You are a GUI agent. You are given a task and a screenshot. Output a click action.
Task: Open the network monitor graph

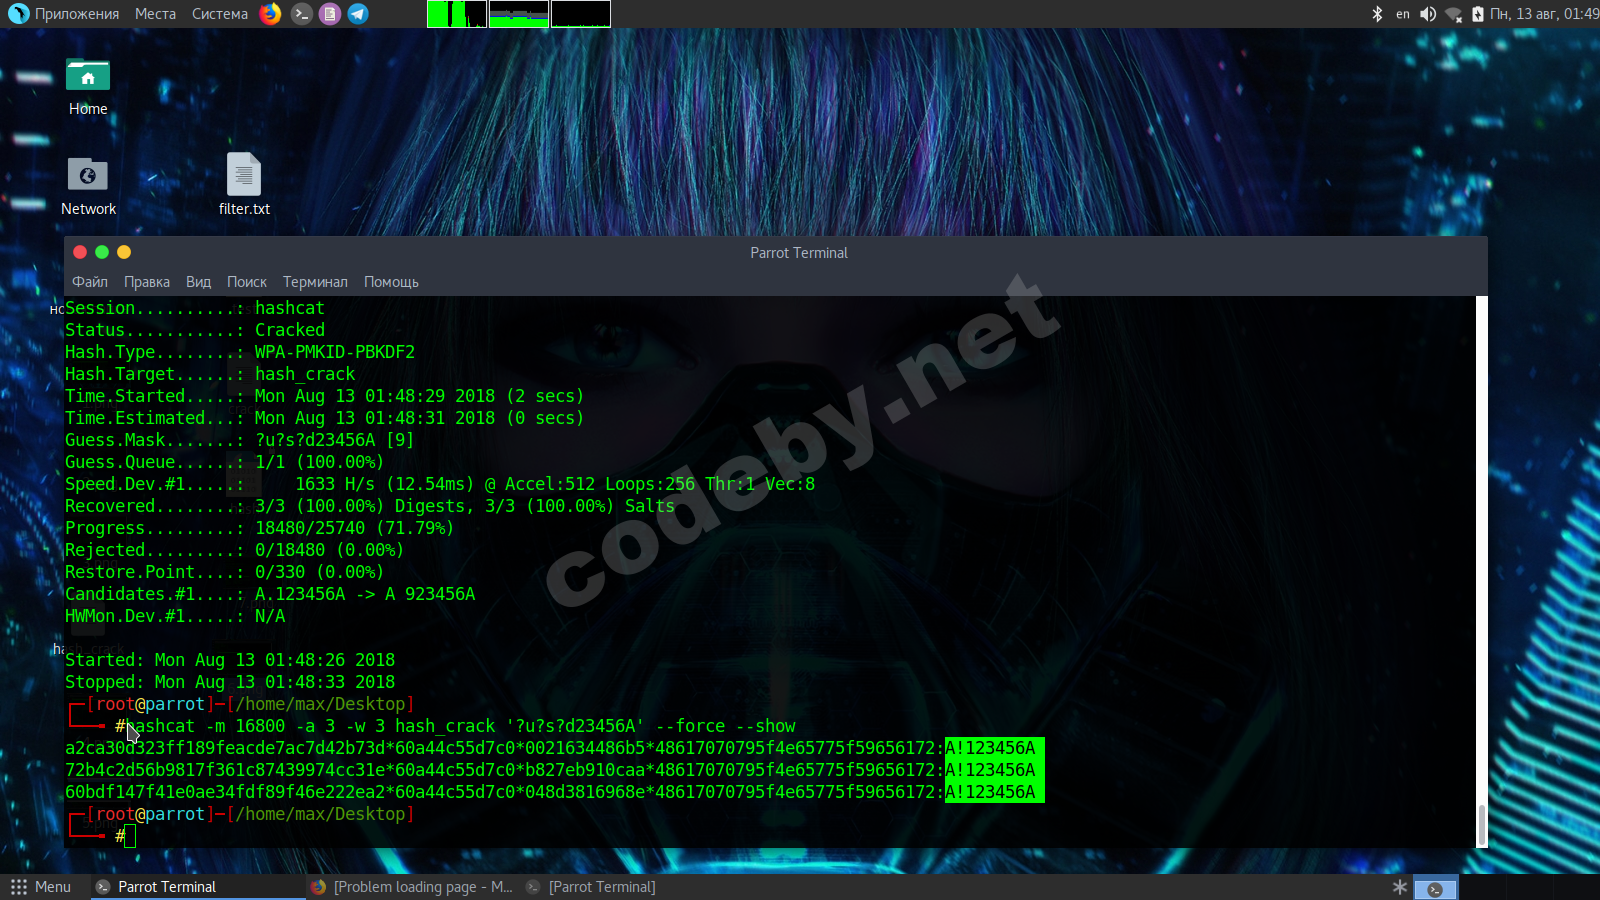click(581, 14)
